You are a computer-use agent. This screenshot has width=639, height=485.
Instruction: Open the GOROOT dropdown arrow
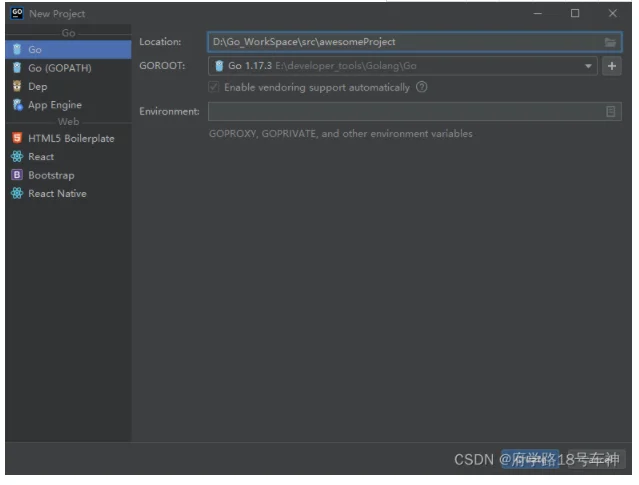click(588, 66)
